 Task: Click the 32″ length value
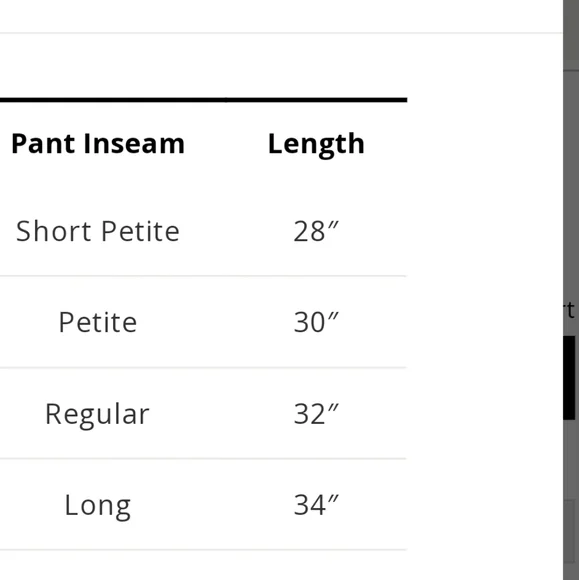coord(316,414)
